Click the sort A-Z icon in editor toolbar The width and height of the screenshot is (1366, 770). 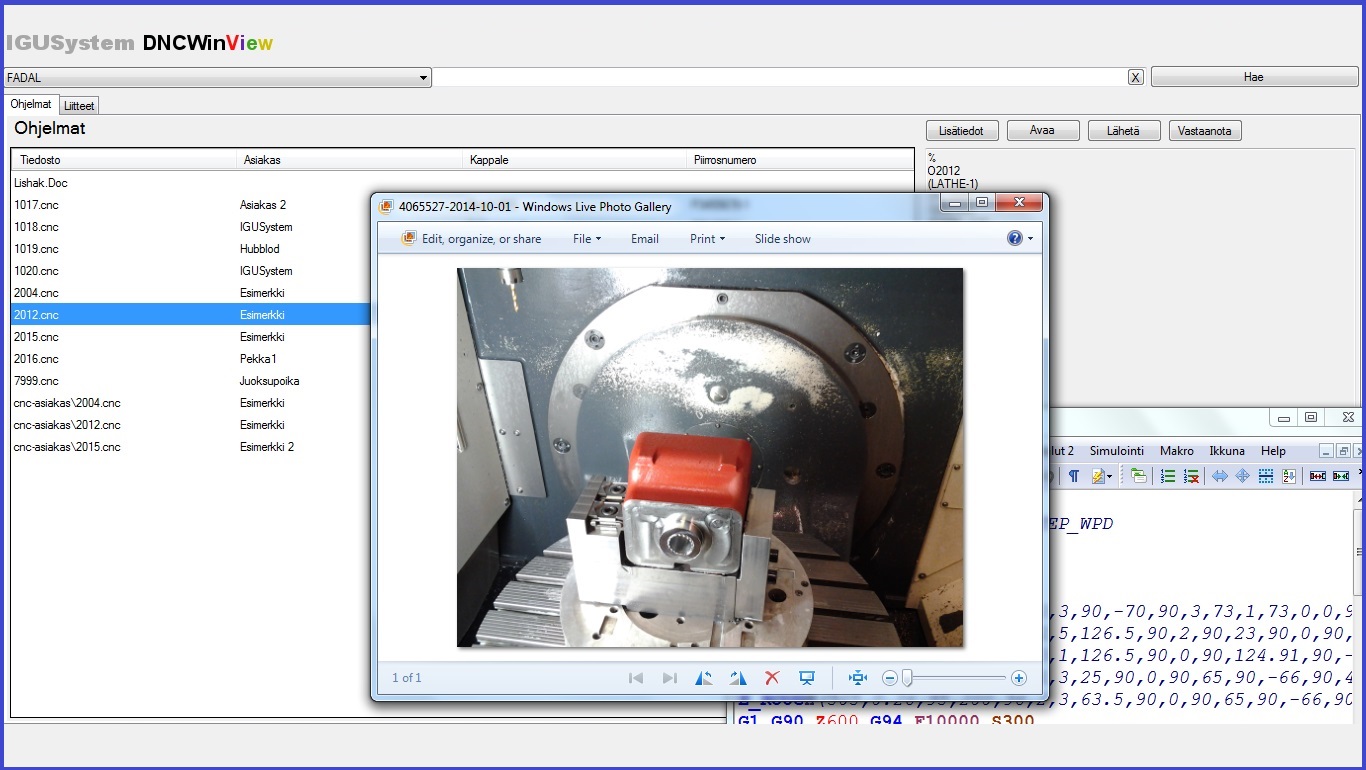click(x=1290, y=477)
